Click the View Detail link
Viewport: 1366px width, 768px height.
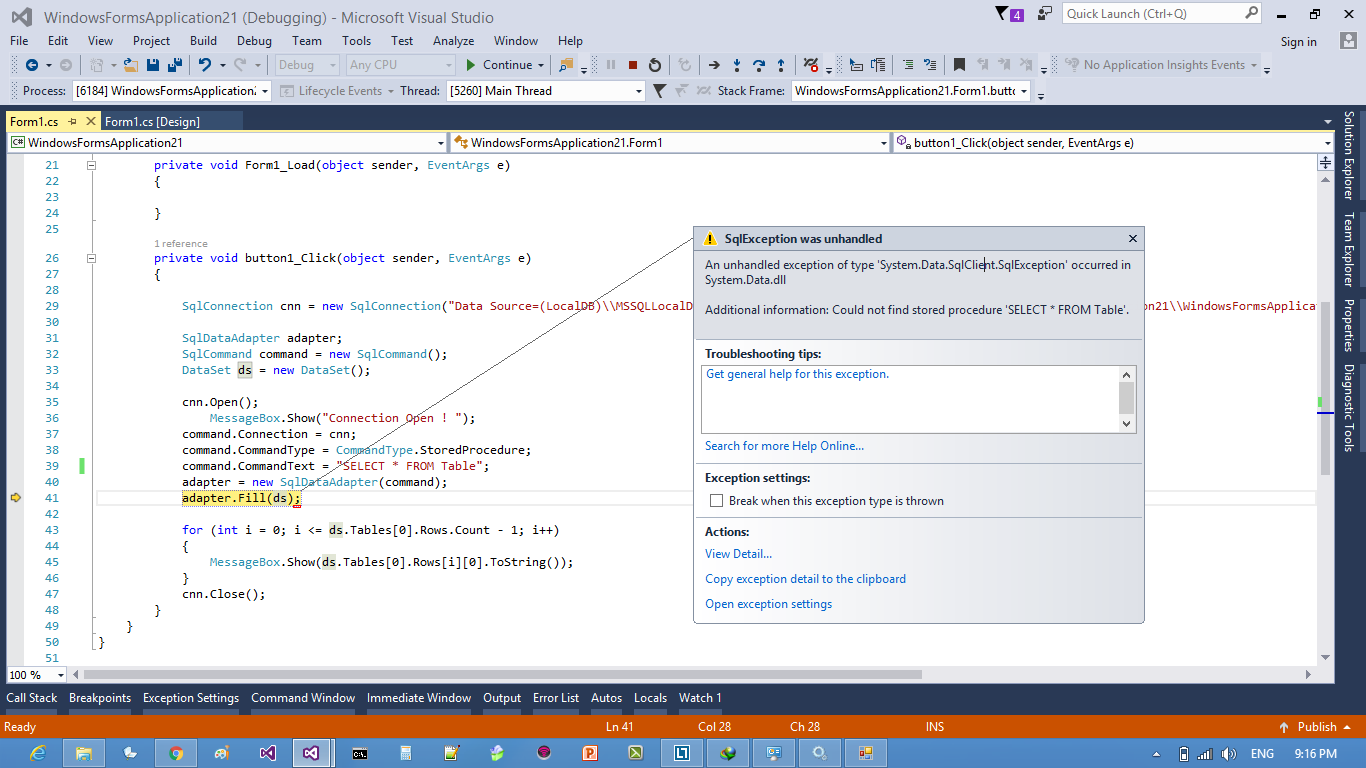tap(738, 554)
